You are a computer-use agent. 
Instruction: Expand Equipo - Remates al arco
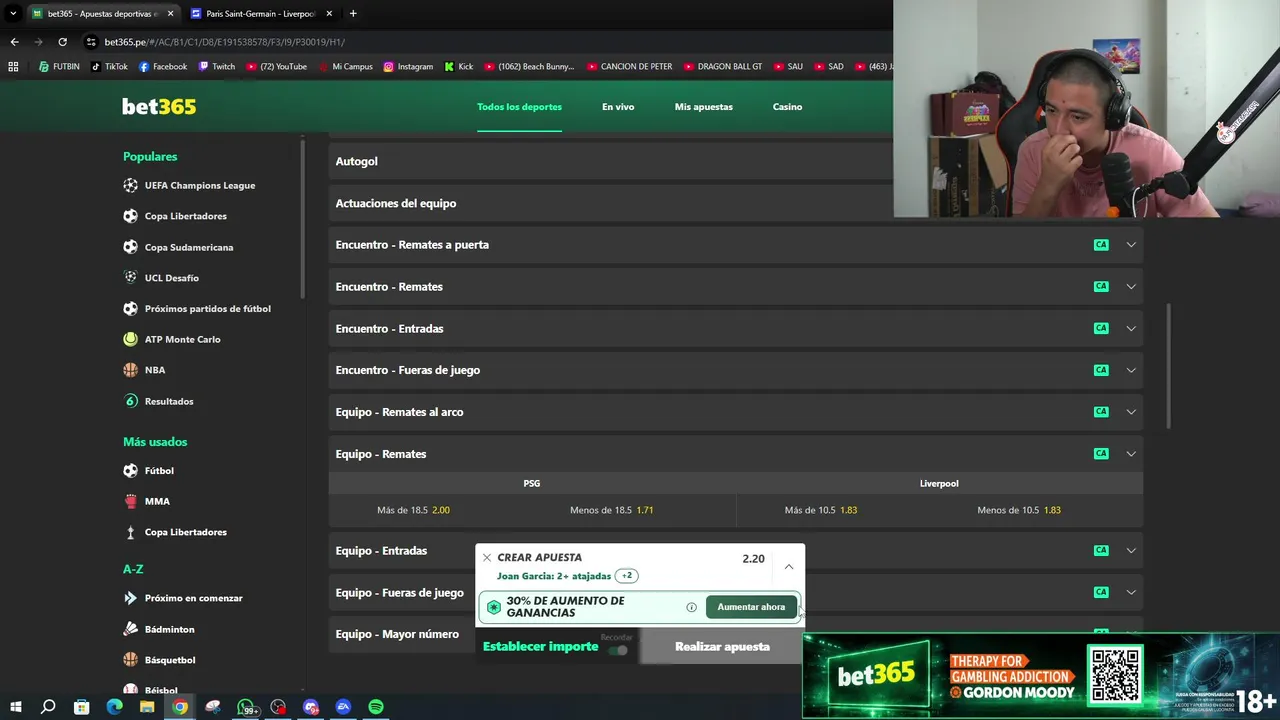(x=735, y=412)
